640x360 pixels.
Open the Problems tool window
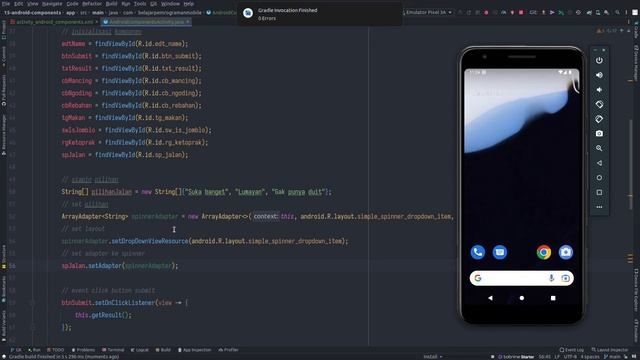tap(83, 350)
